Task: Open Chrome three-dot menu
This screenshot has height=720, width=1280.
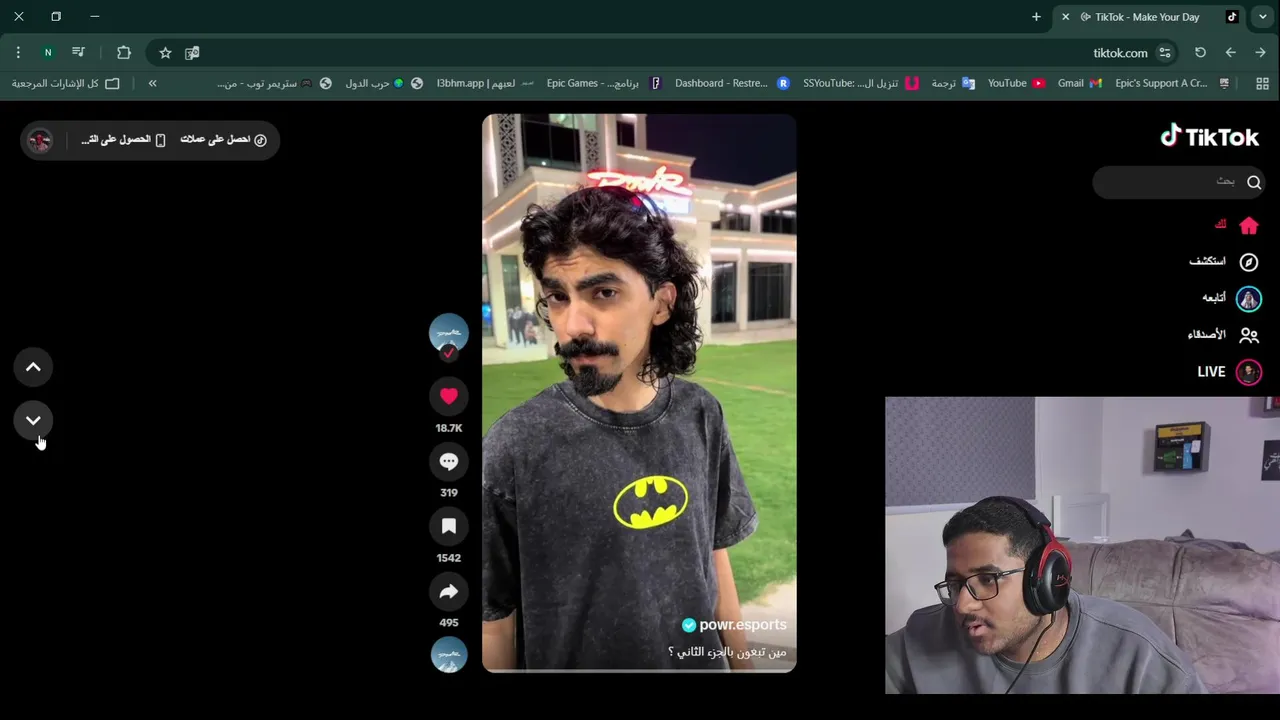Action: [x=18, y=53]
